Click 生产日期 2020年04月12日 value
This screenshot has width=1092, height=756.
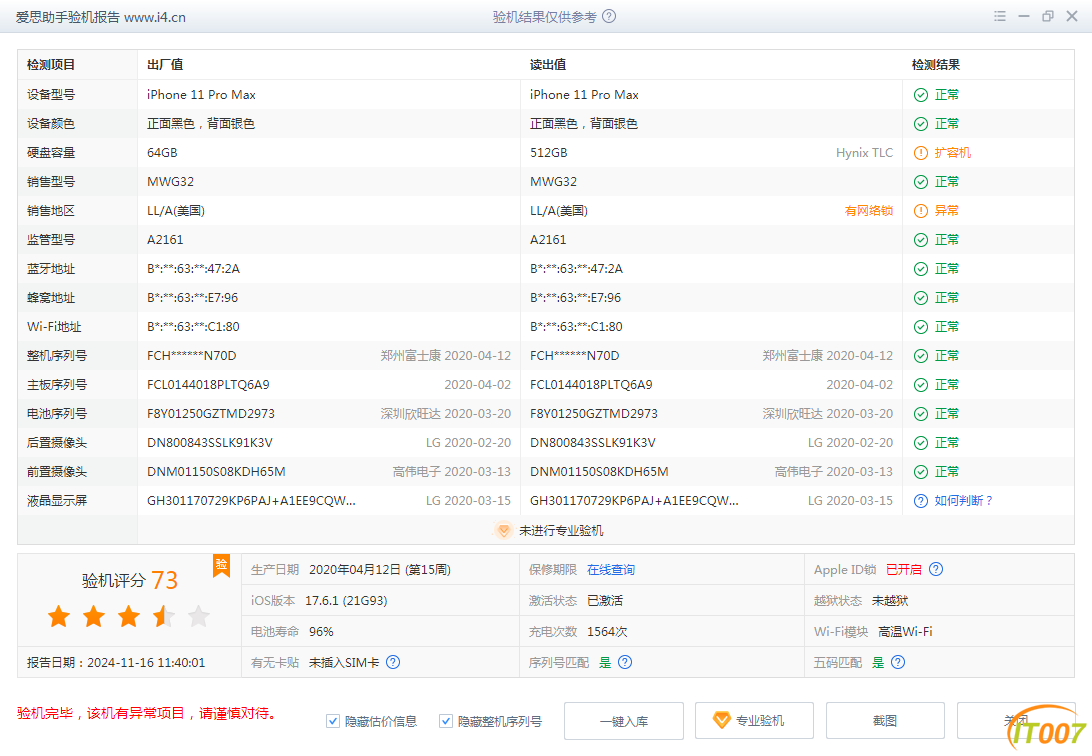380,569
